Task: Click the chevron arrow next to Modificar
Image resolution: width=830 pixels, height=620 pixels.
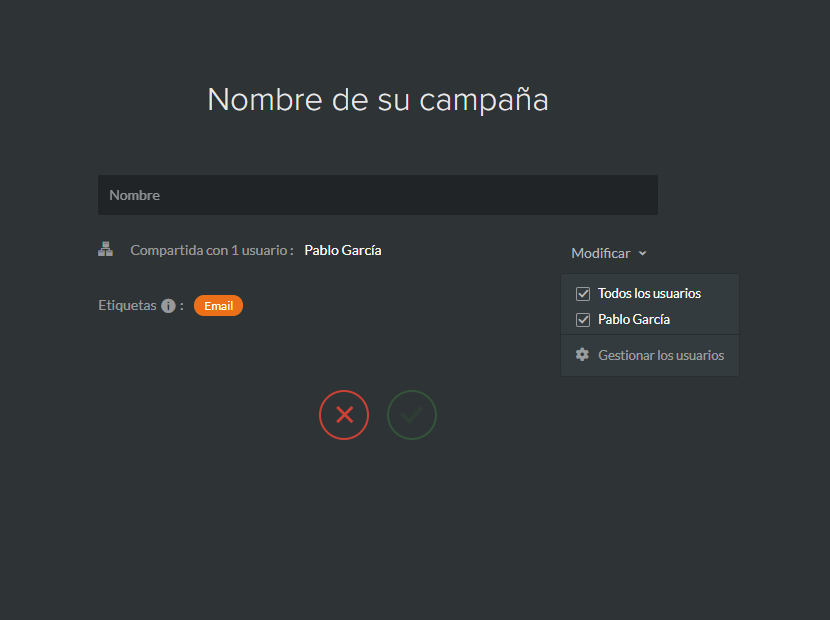Action: (642, 254)
